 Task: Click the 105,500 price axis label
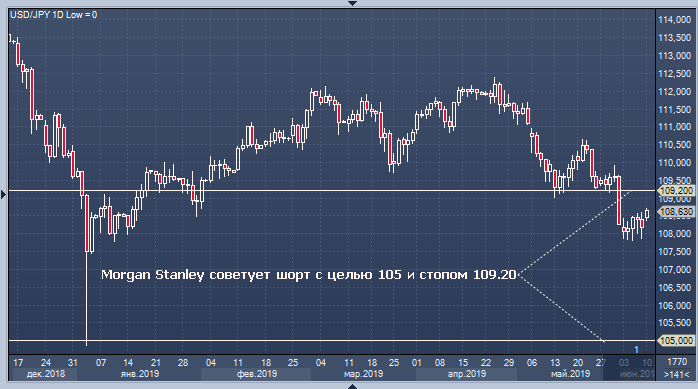pos(675,323)
